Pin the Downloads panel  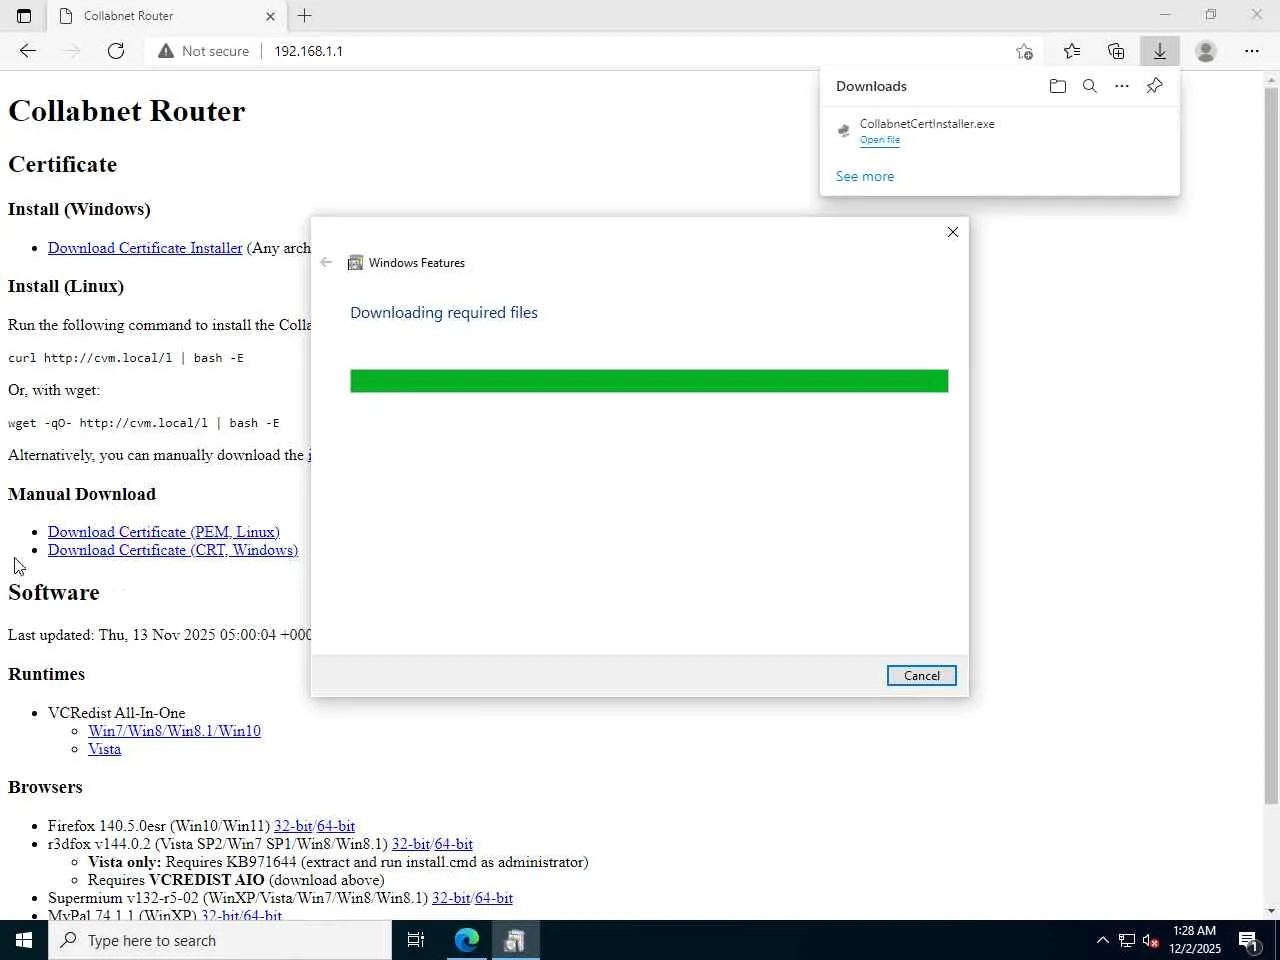[1154, 86]
